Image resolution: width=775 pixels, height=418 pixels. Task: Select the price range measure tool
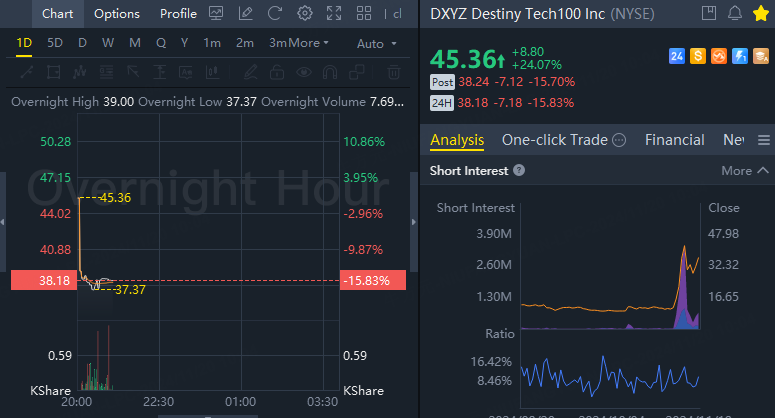point(159,73)
